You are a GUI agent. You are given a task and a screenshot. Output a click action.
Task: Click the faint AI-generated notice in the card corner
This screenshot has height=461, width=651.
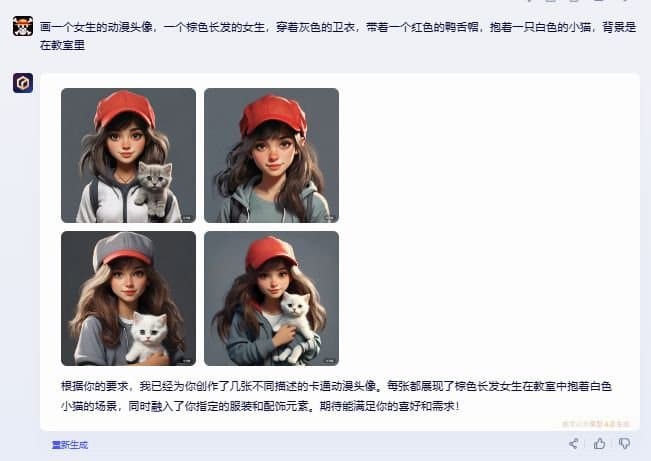[596, 424]
